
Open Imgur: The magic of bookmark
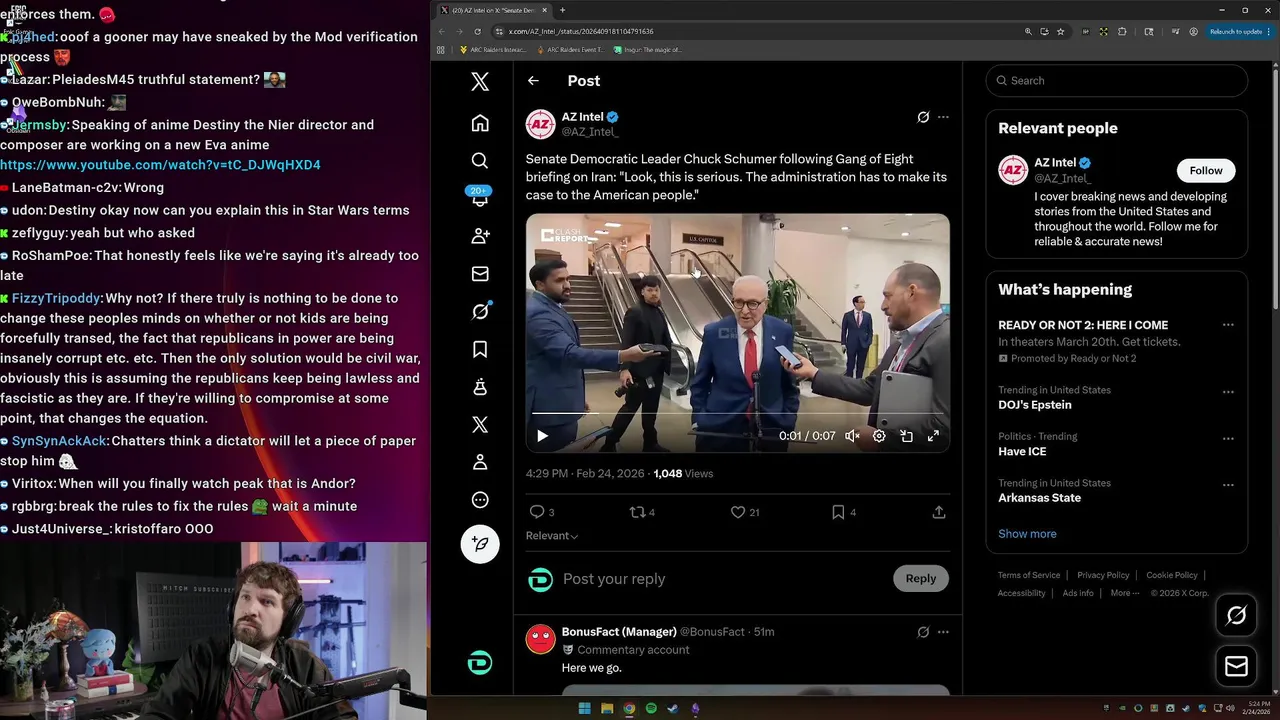pyautogui.click(x=648, y=49)
